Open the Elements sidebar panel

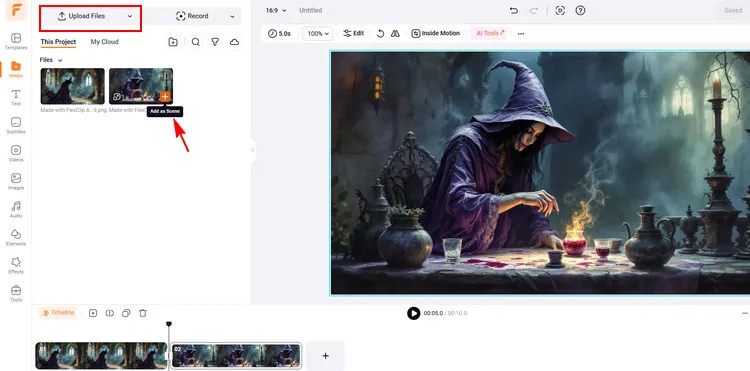(x=16, y=238)
